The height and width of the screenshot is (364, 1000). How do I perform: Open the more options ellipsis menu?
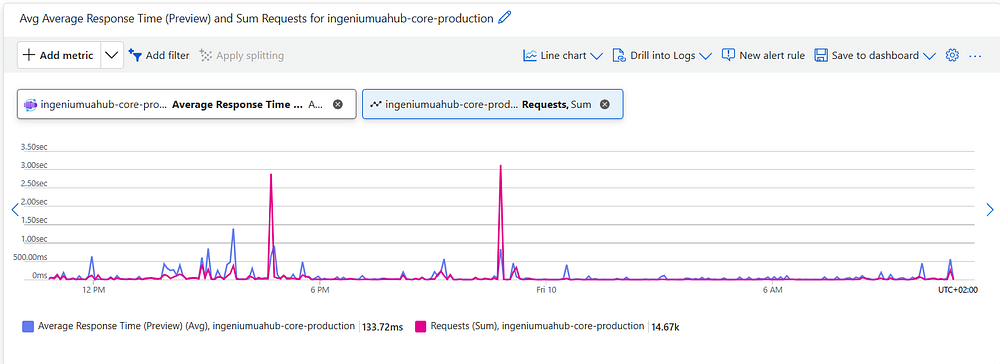point(974,55)
